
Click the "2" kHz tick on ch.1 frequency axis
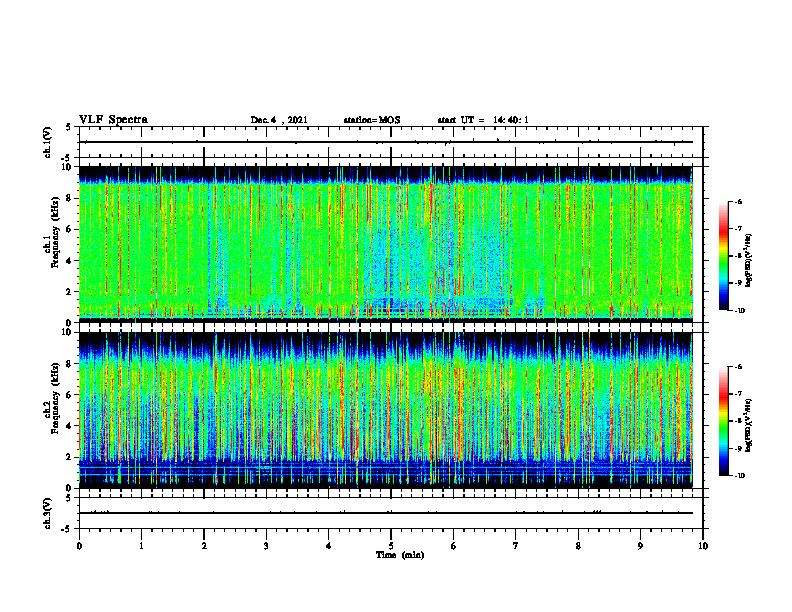tap(70, 292)
